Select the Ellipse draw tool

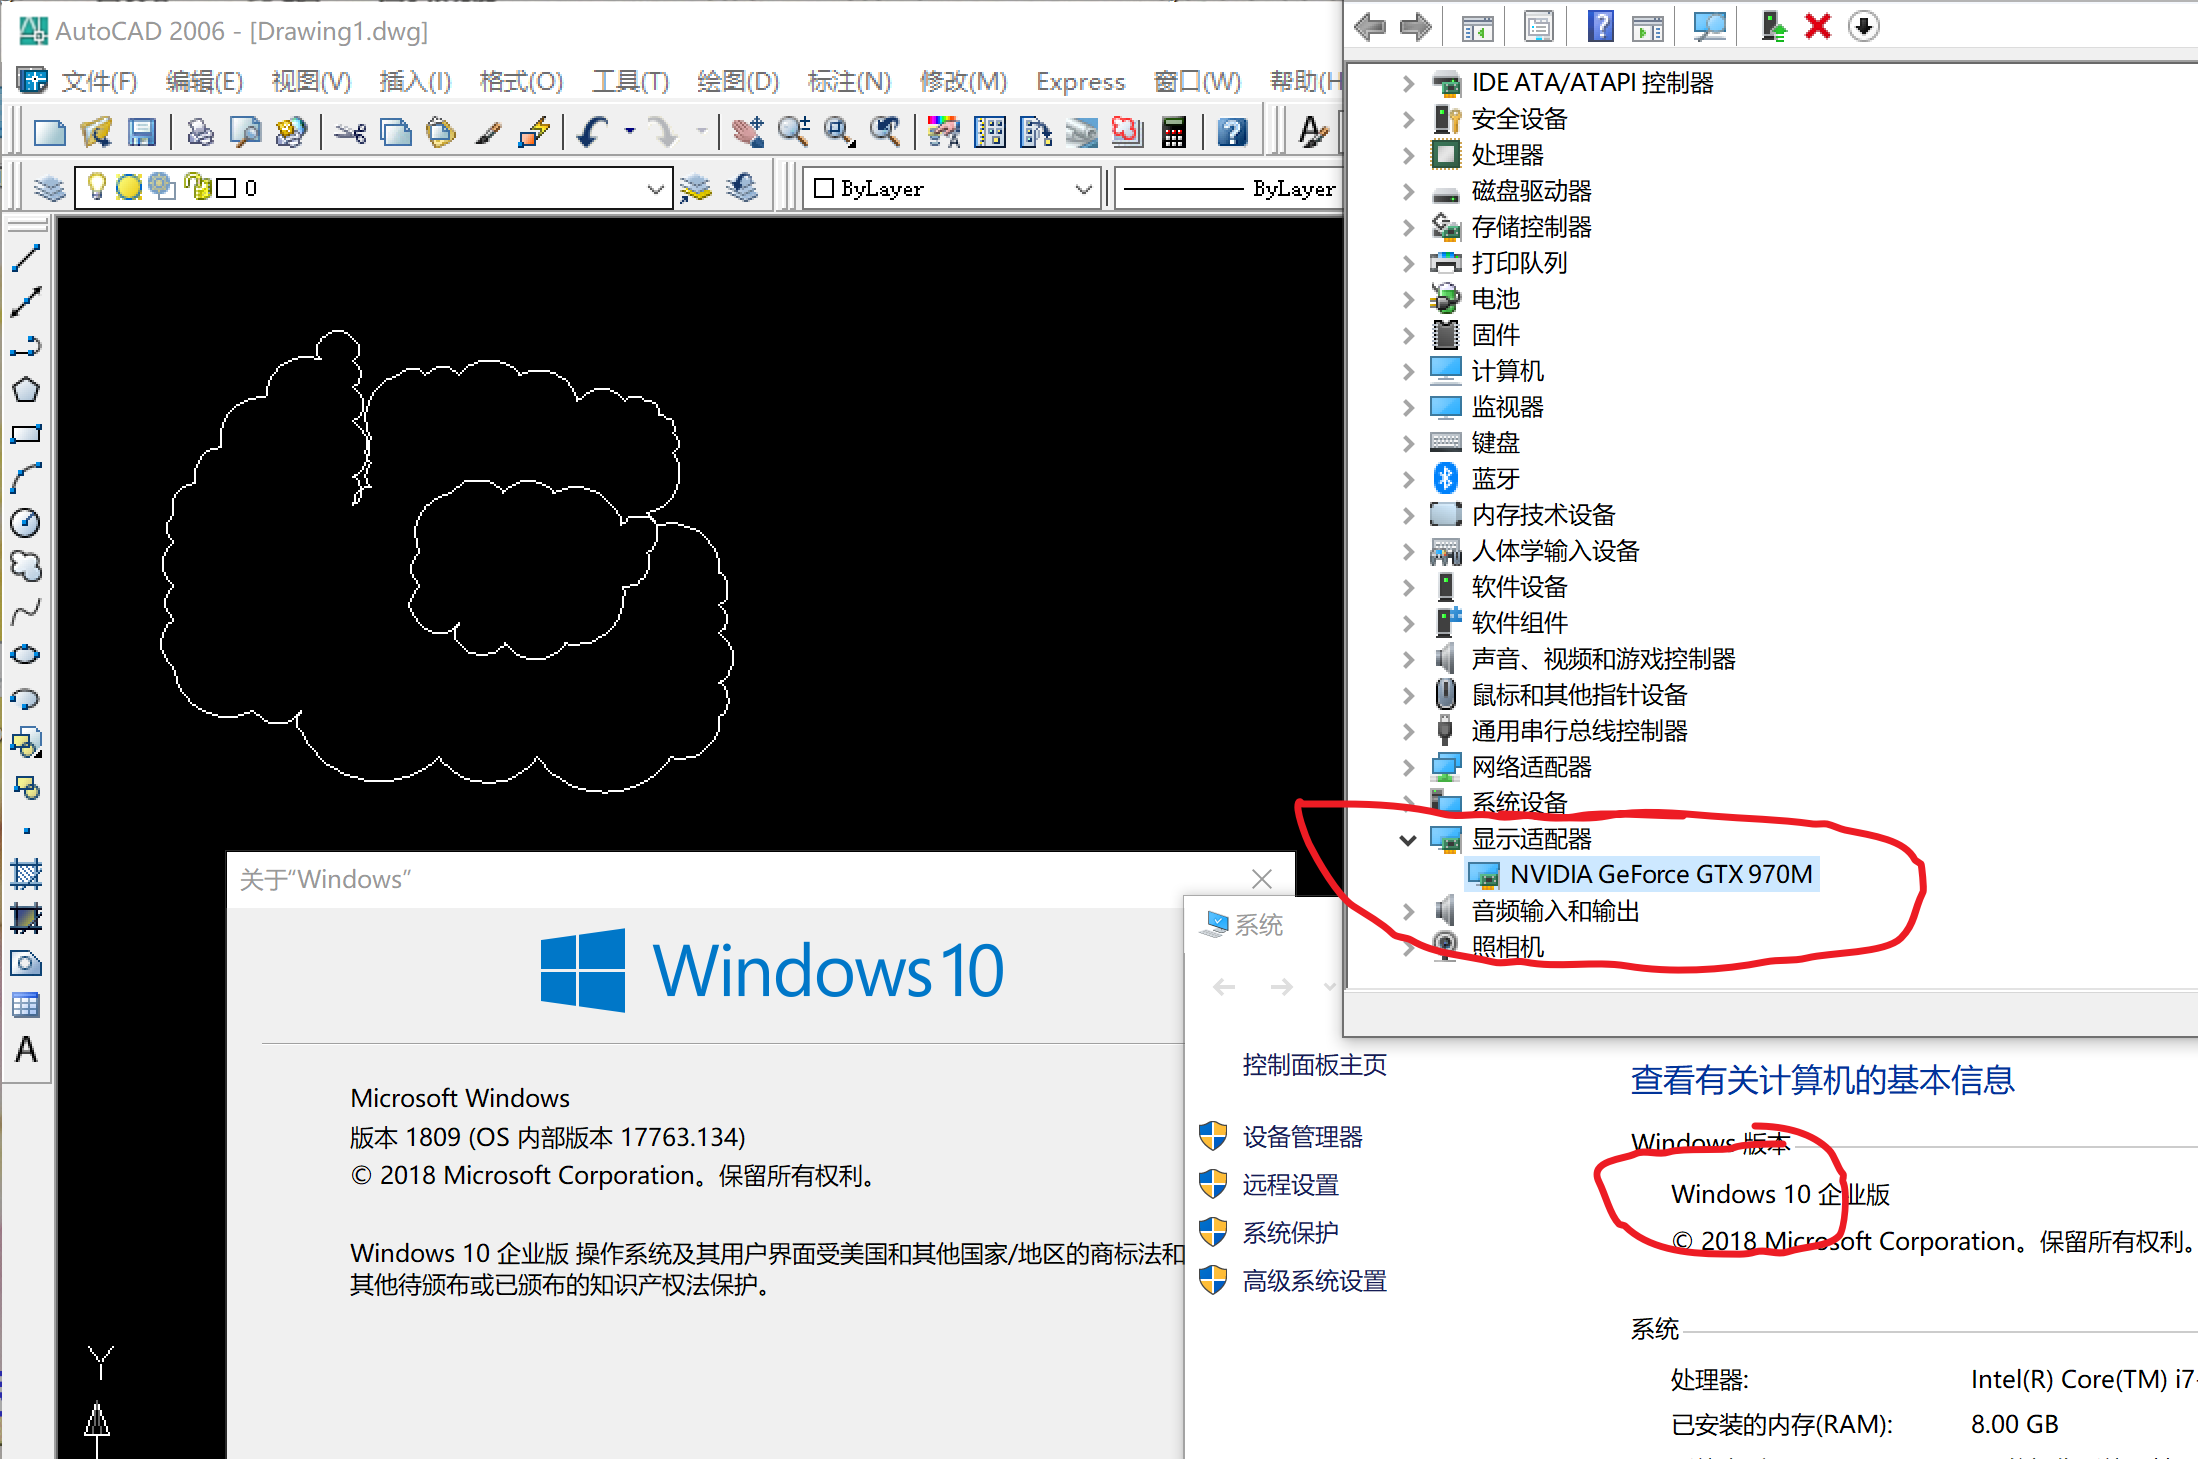click(26, 654)
